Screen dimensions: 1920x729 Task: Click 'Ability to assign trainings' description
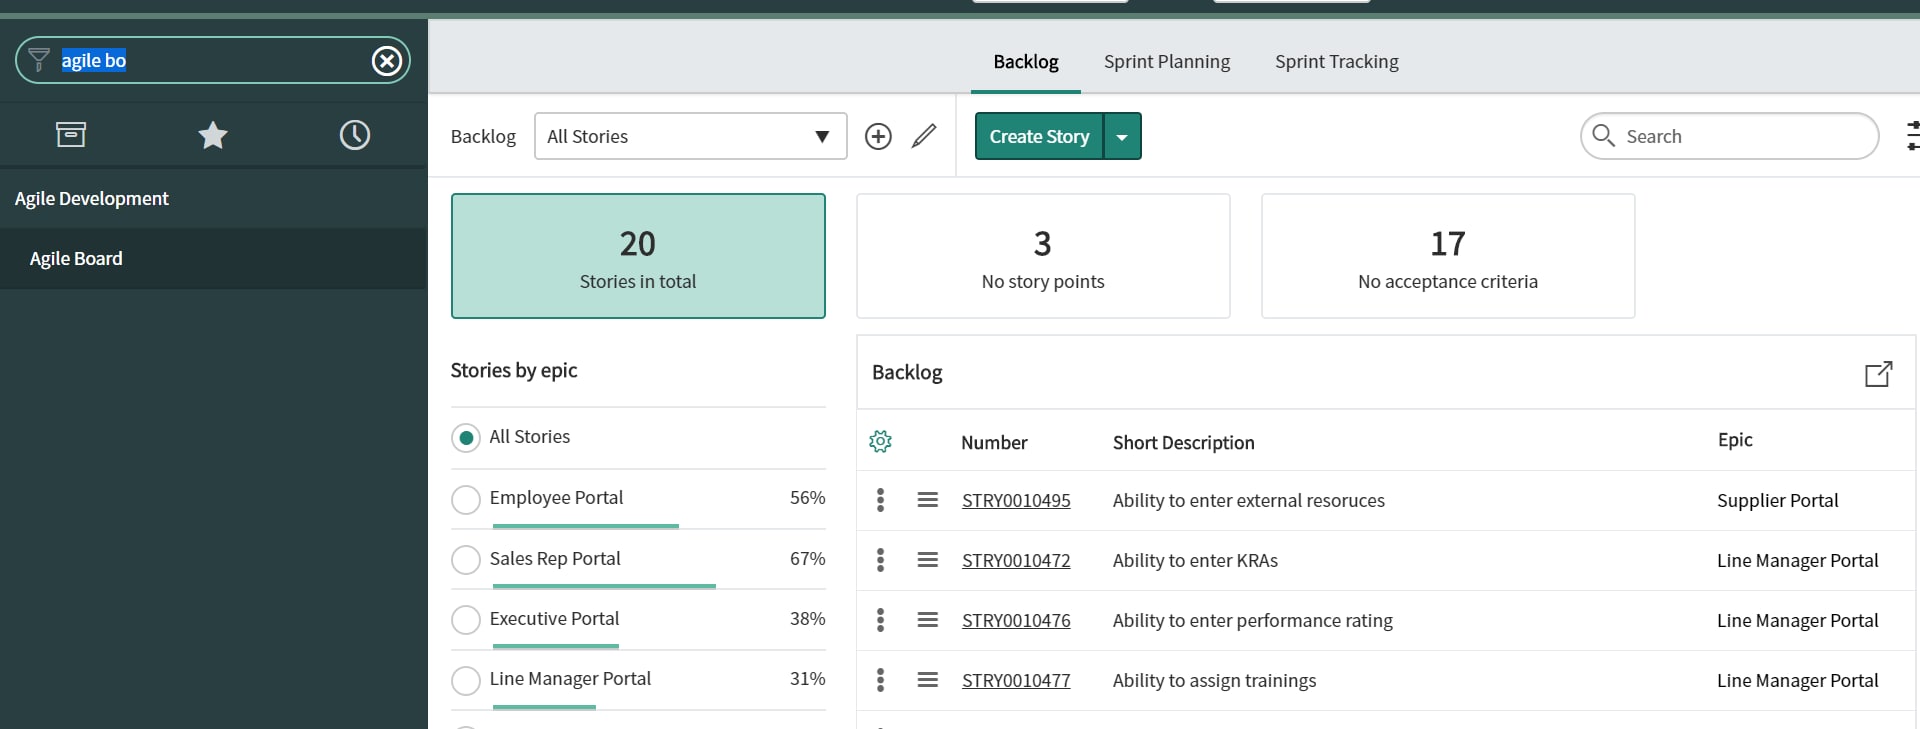[1214, 680]
